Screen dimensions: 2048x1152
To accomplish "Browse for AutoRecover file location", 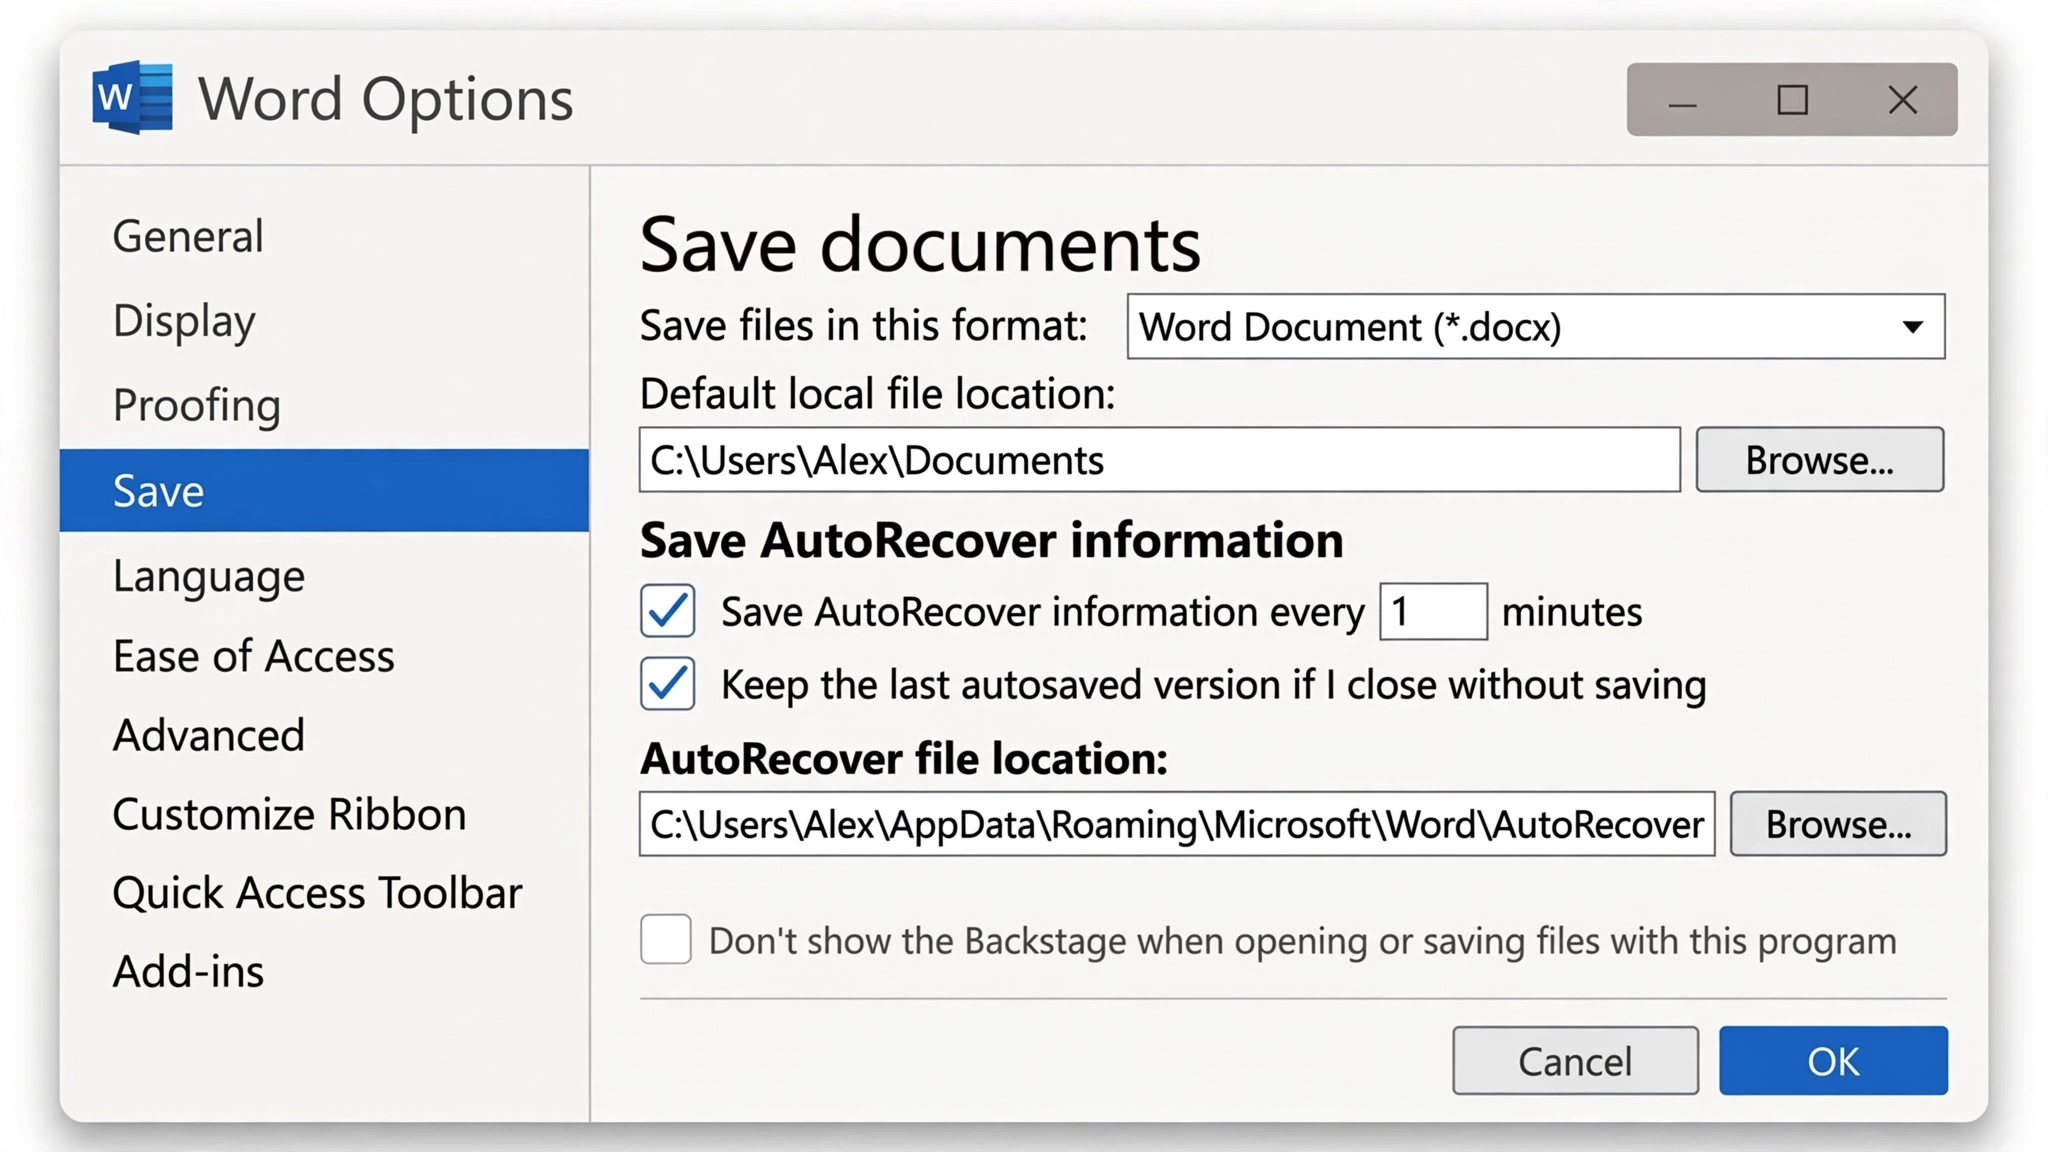I will click(x=1838, y=824).
